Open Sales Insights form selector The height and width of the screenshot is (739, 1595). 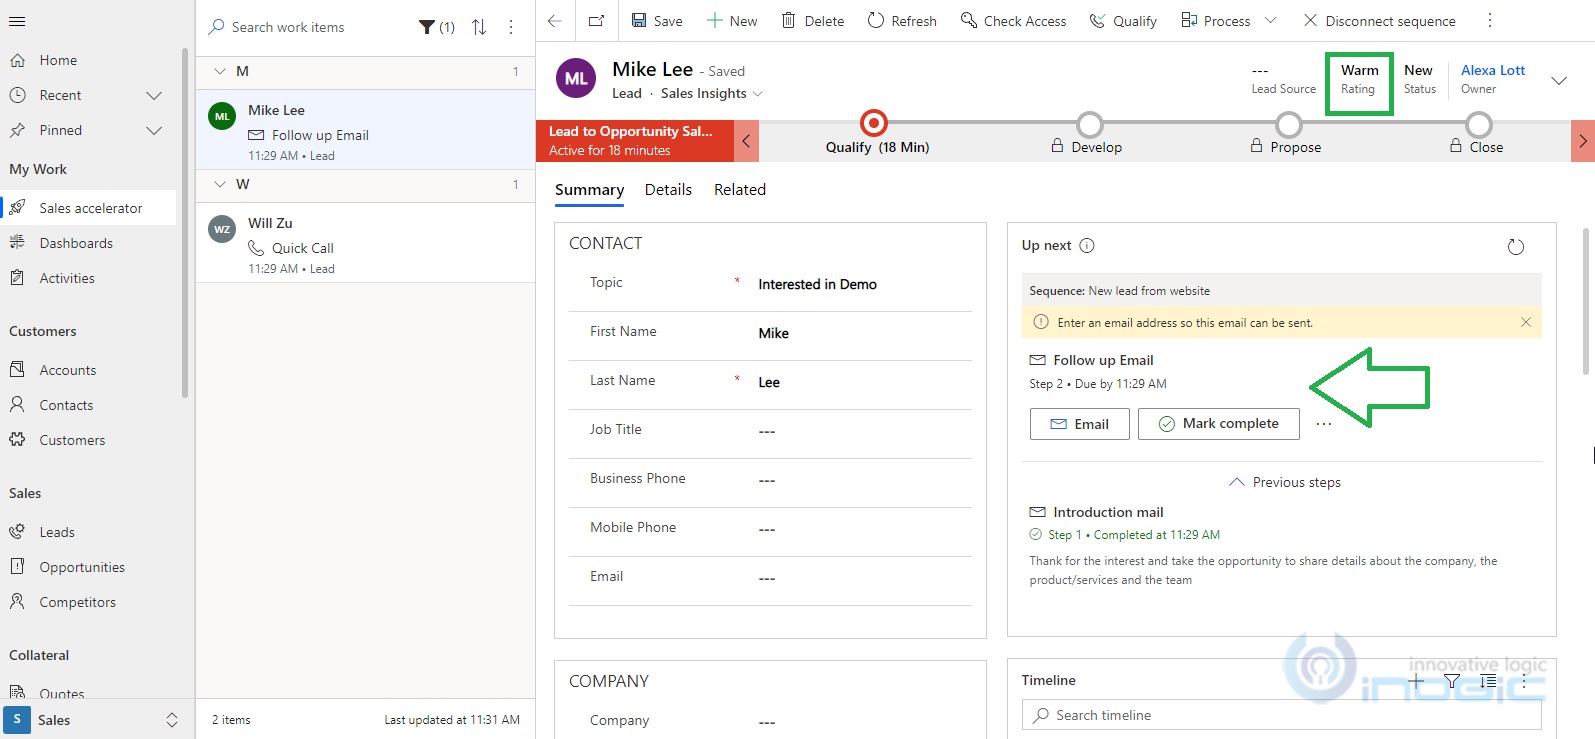coord(757,94)
